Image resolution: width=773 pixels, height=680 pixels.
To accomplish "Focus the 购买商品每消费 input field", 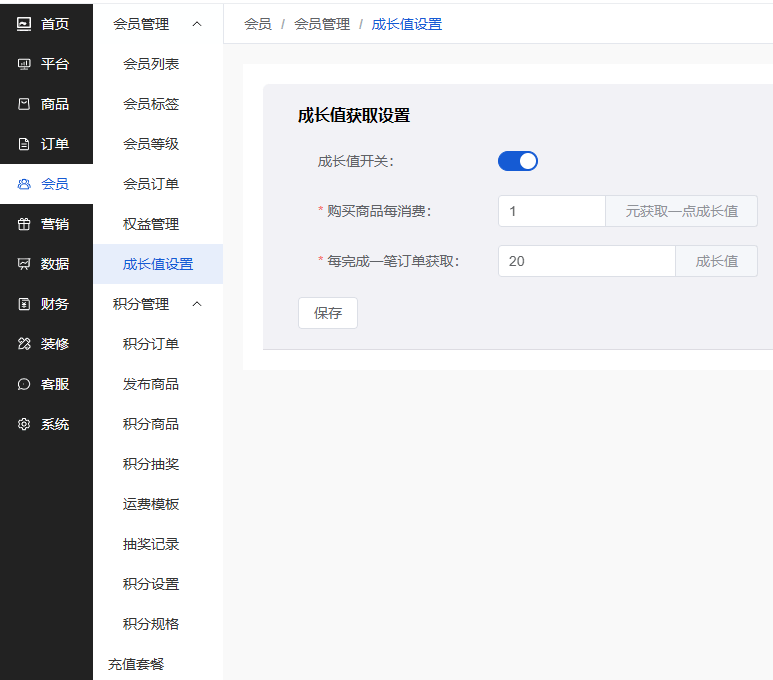I will [552, 211].
